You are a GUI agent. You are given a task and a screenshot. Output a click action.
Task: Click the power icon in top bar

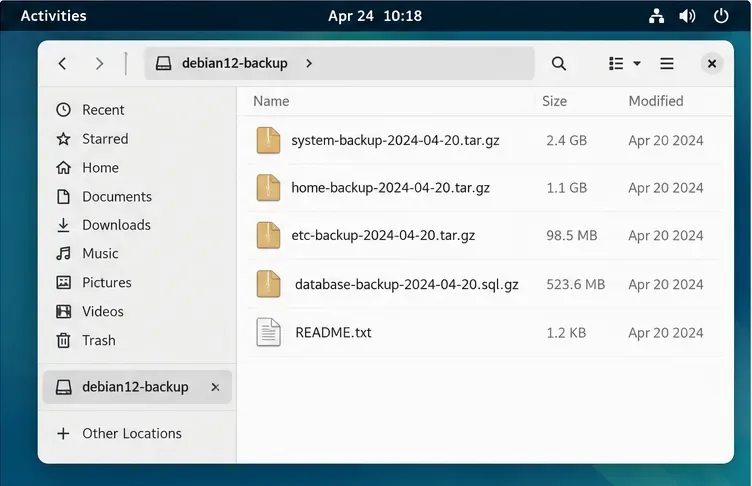[x=721, y=16]
